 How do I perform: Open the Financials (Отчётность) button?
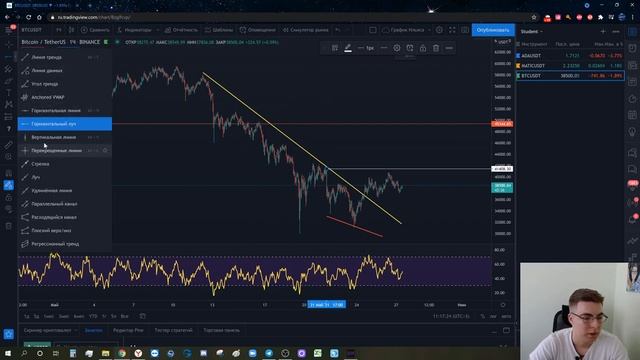point(181,30)
